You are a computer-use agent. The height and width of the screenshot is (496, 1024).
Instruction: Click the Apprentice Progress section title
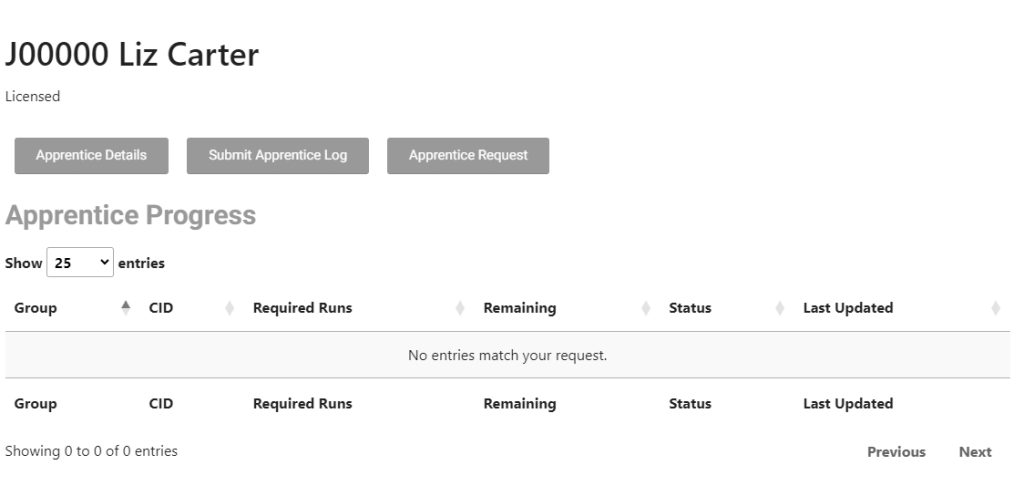[131, 215]
